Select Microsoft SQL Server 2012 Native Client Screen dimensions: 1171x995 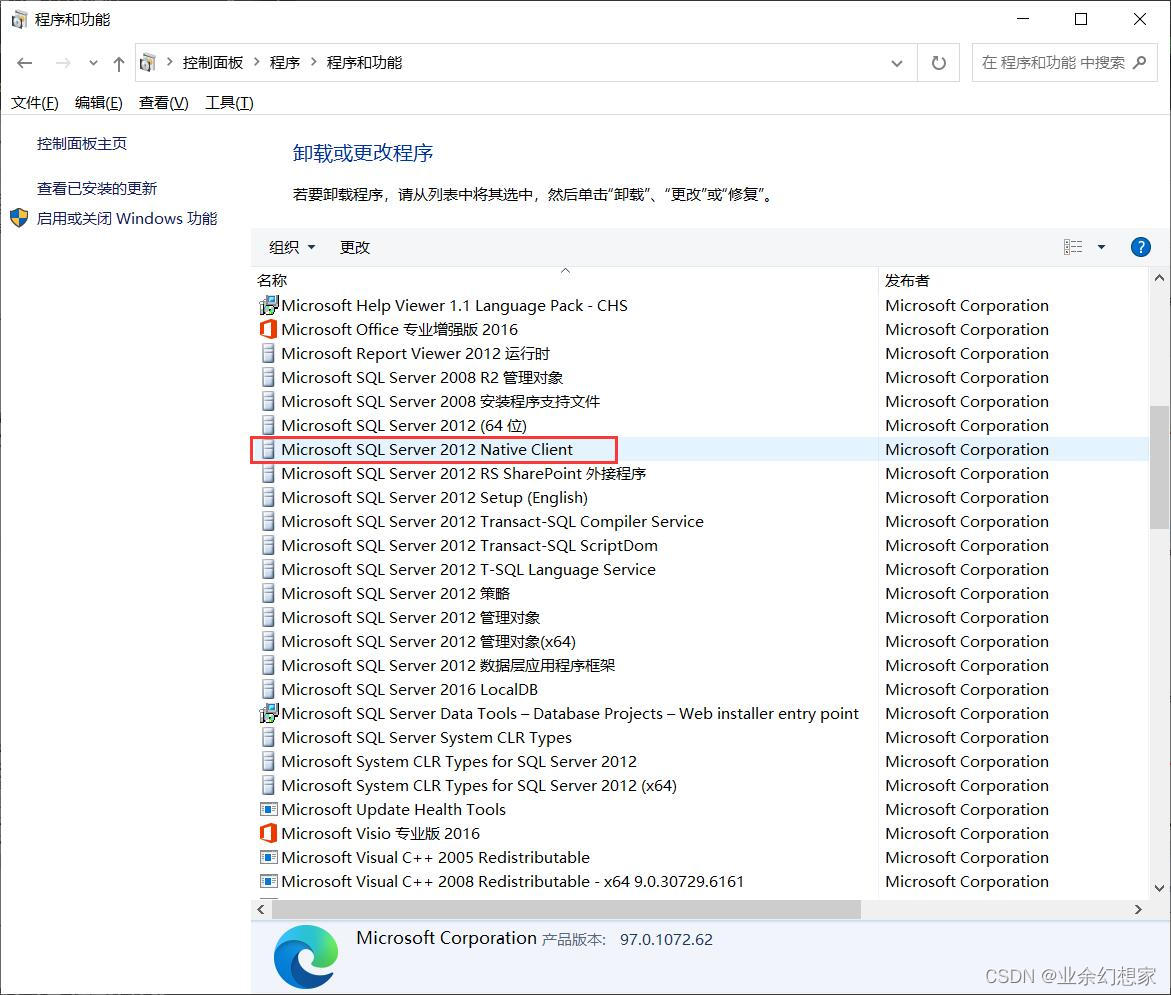(x=427, y=449)
